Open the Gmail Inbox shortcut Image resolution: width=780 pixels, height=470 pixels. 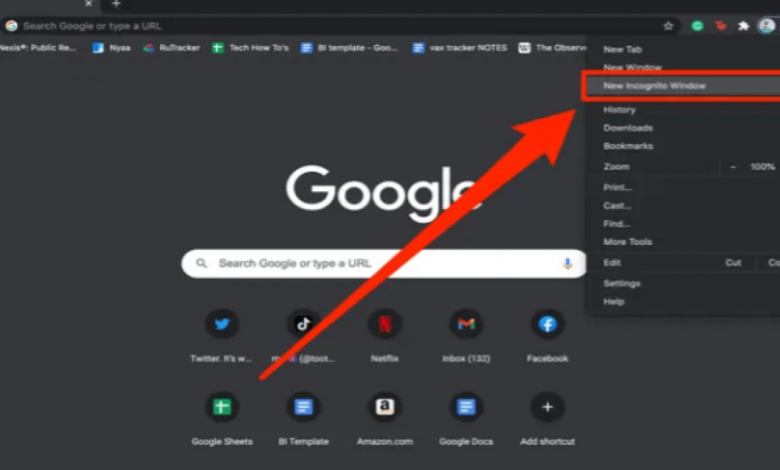pyautogui.click(x=465, y=324)
